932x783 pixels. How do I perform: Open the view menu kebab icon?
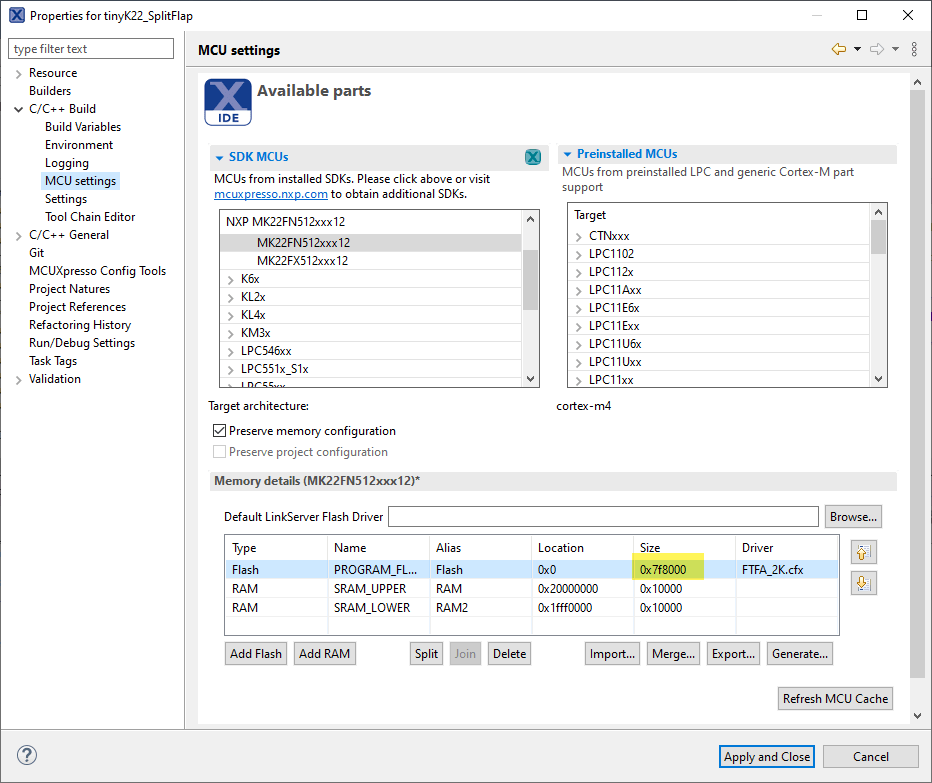(914, 49)
